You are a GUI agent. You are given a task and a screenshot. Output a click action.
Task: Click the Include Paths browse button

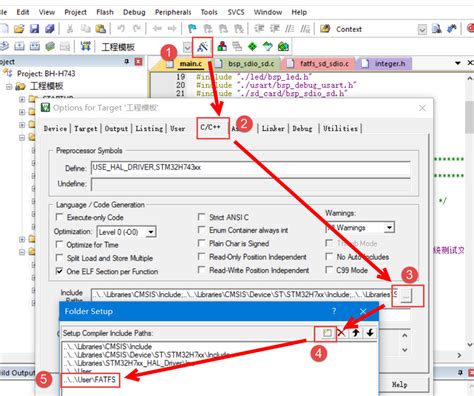click(406, 295)
